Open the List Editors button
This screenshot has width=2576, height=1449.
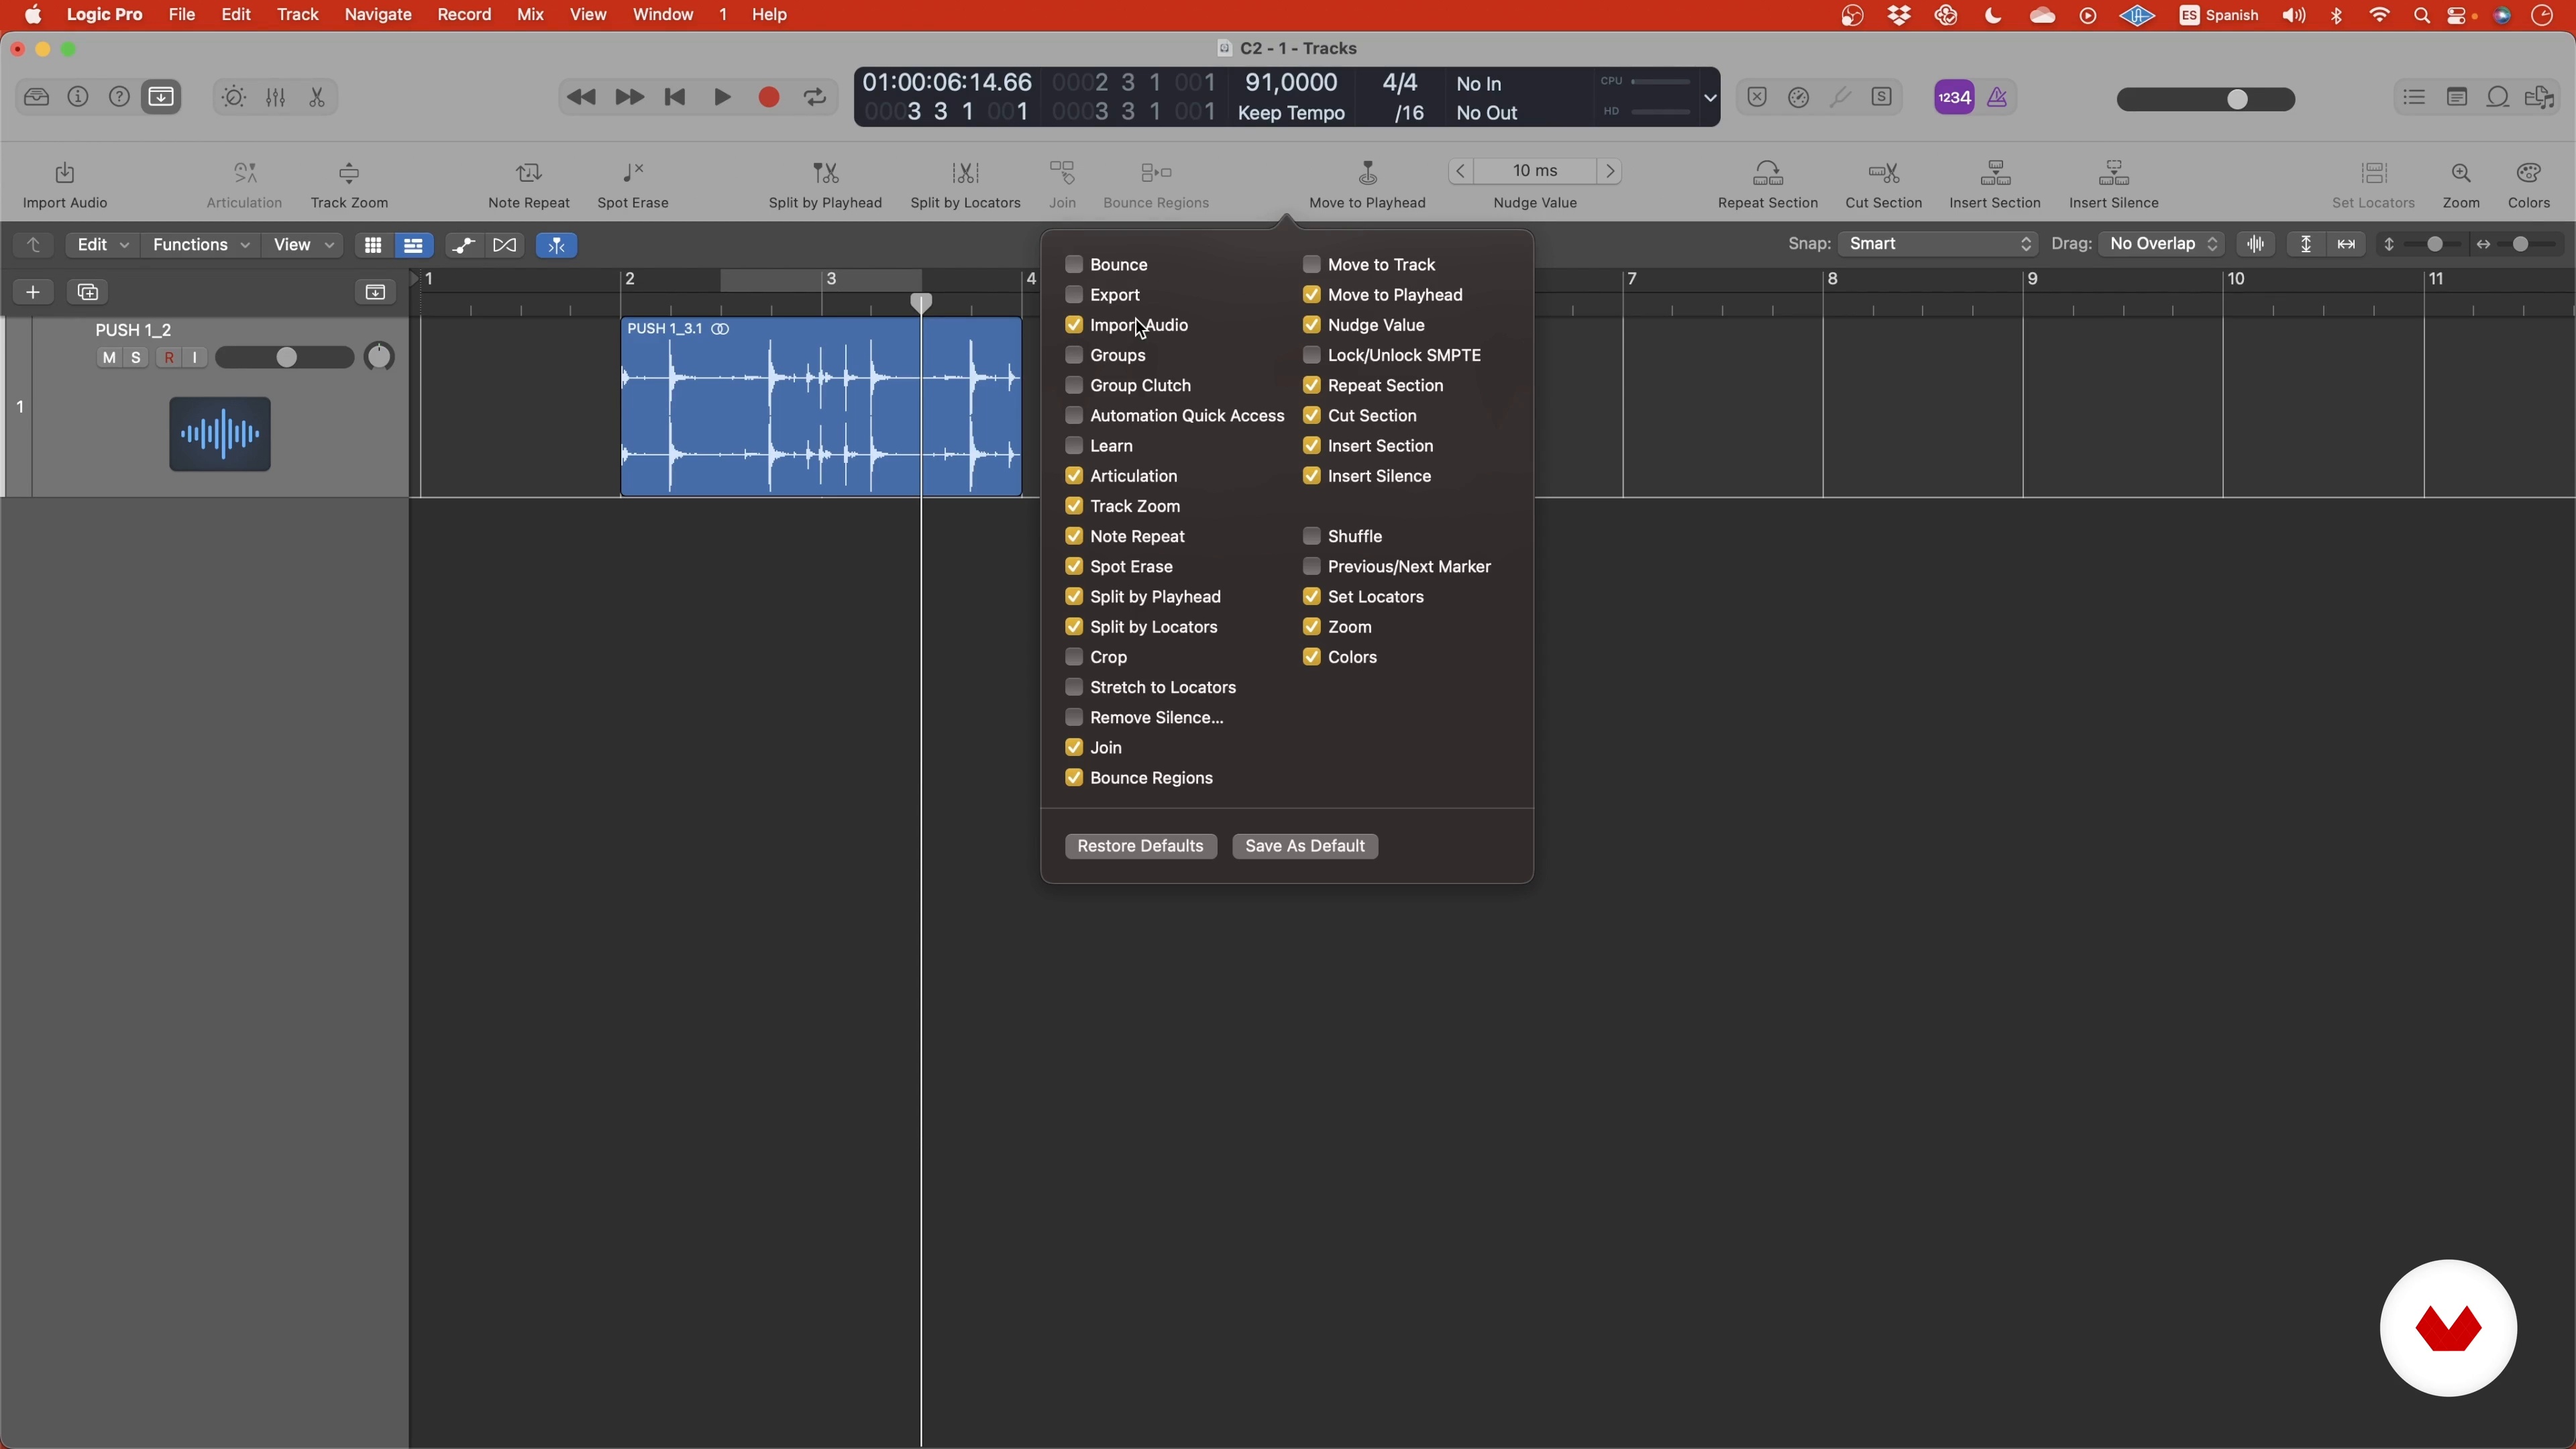2414,97
